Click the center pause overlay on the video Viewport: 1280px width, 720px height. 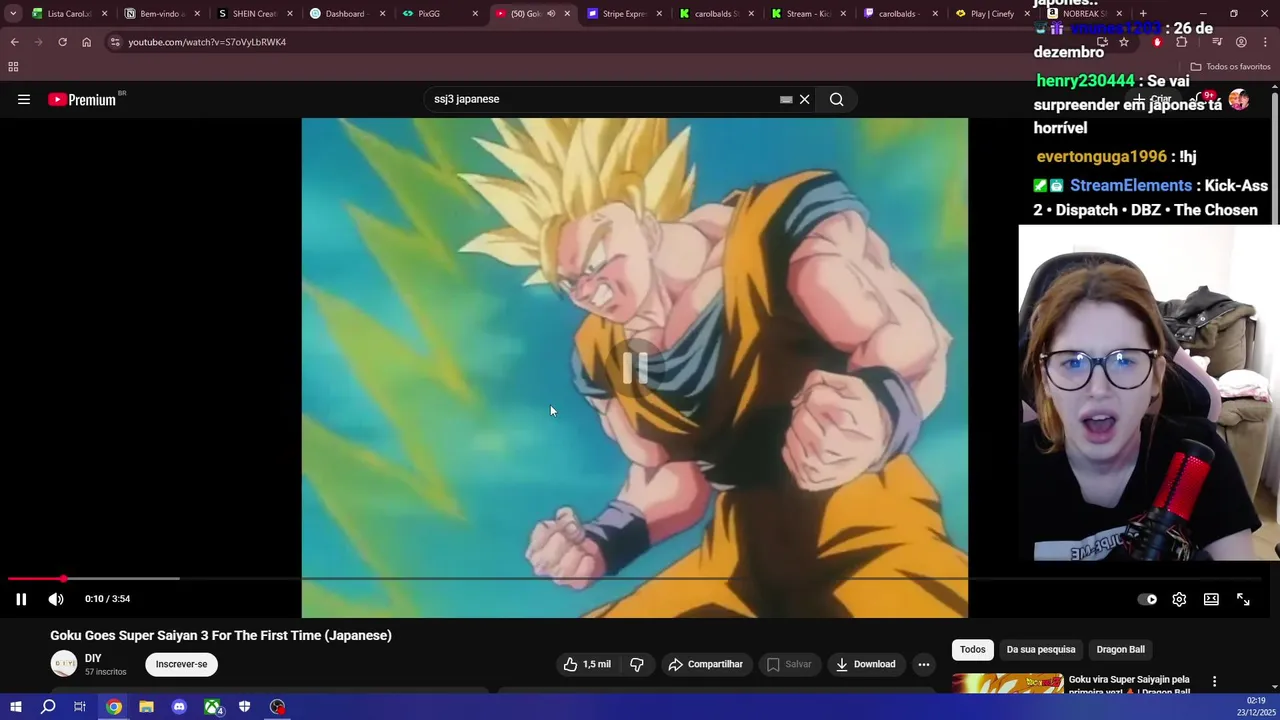(635, 368)
